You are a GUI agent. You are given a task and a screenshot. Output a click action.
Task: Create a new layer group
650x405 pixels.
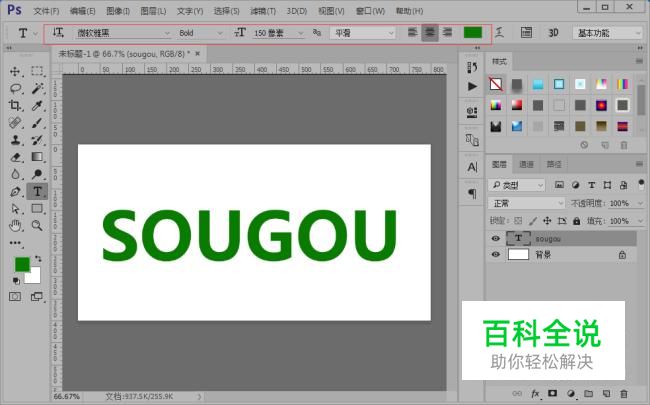589,393
